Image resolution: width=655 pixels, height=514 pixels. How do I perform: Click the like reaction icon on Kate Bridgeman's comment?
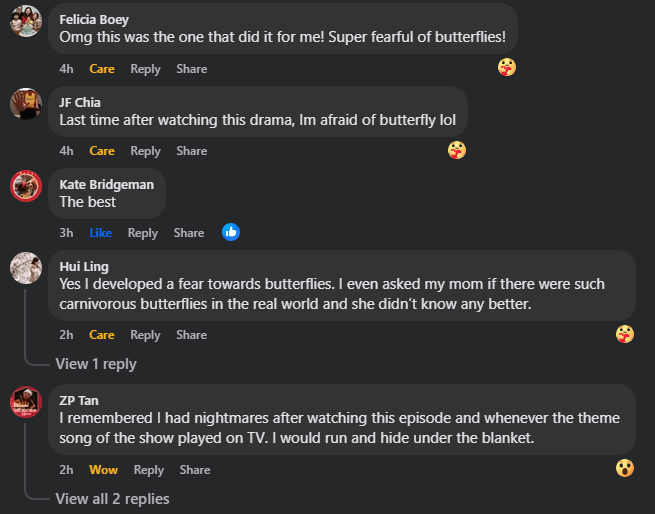231,232
